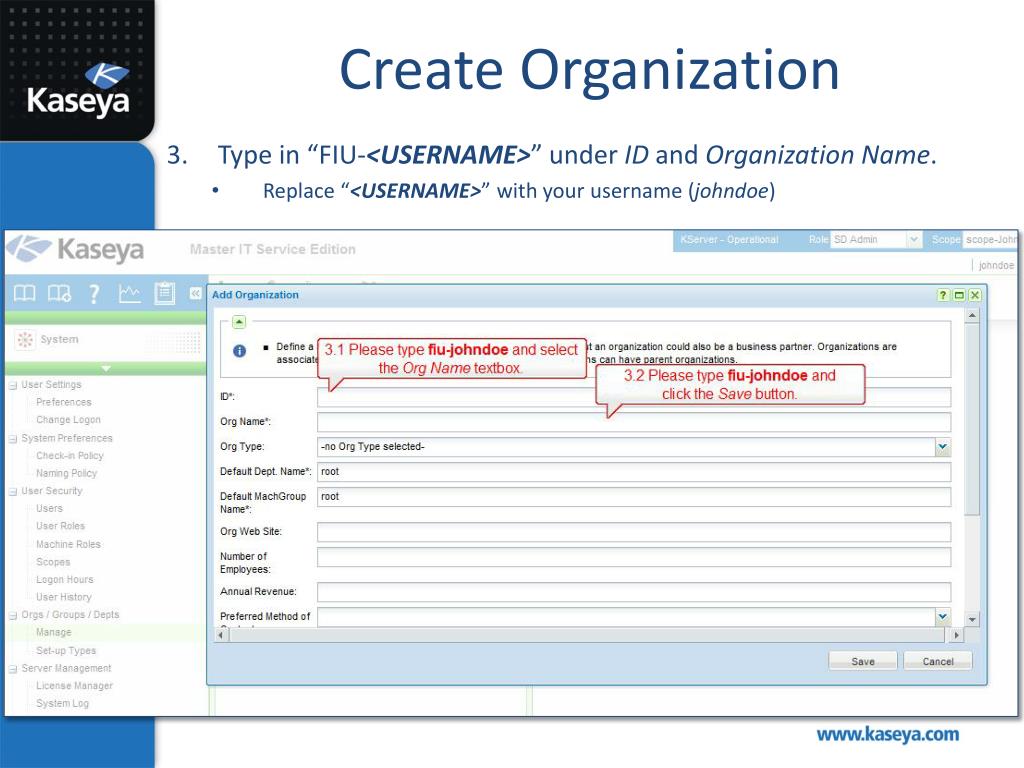Open Machine Roles in sidebar

68,545
